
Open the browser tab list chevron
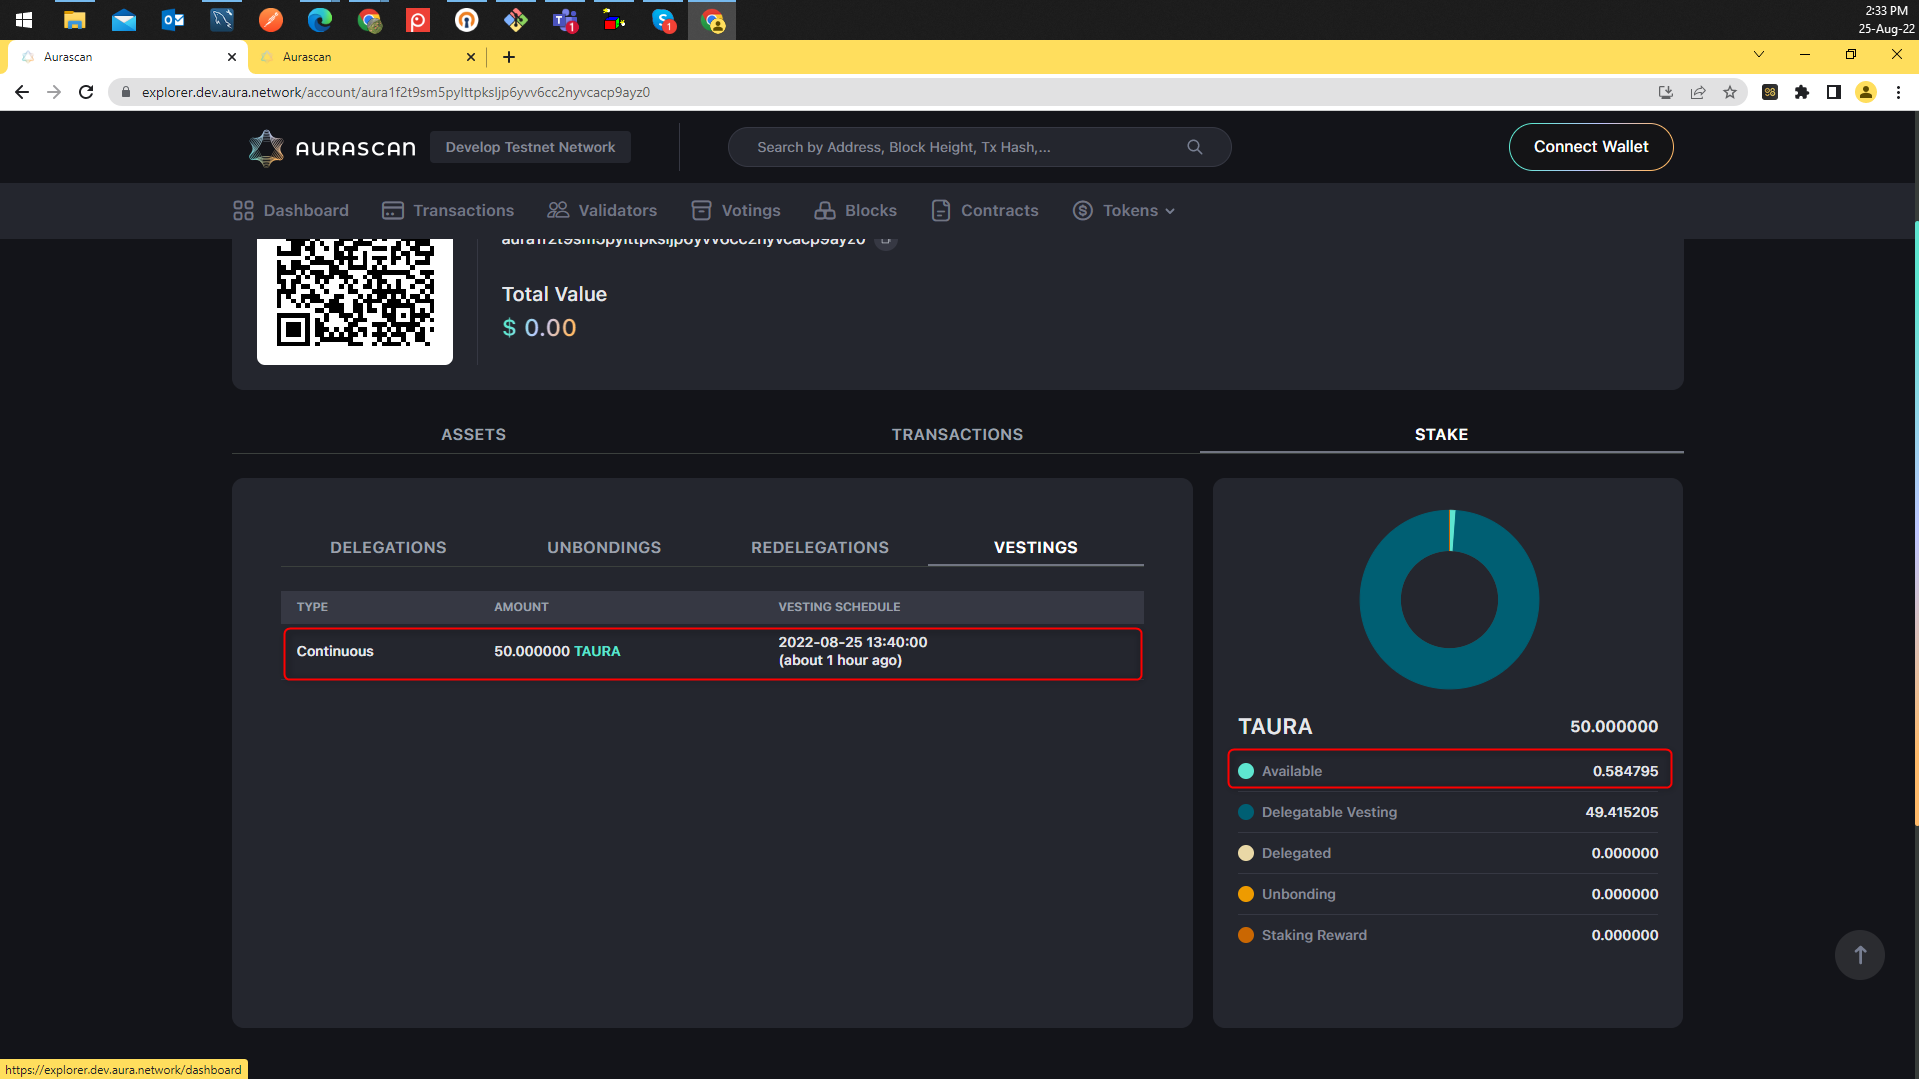tap(1759, 55)
